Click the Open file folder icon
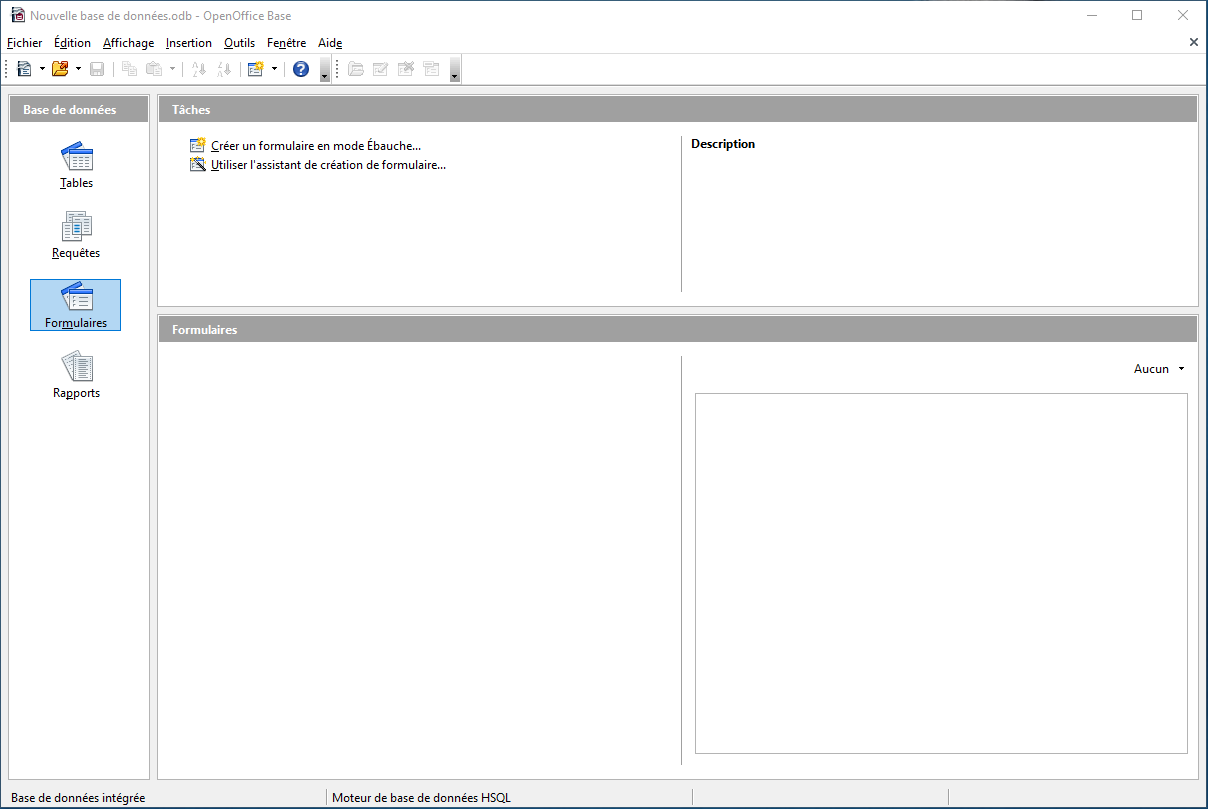The width and height of the screenshot is (1208, 809). (x=60, y=69)
